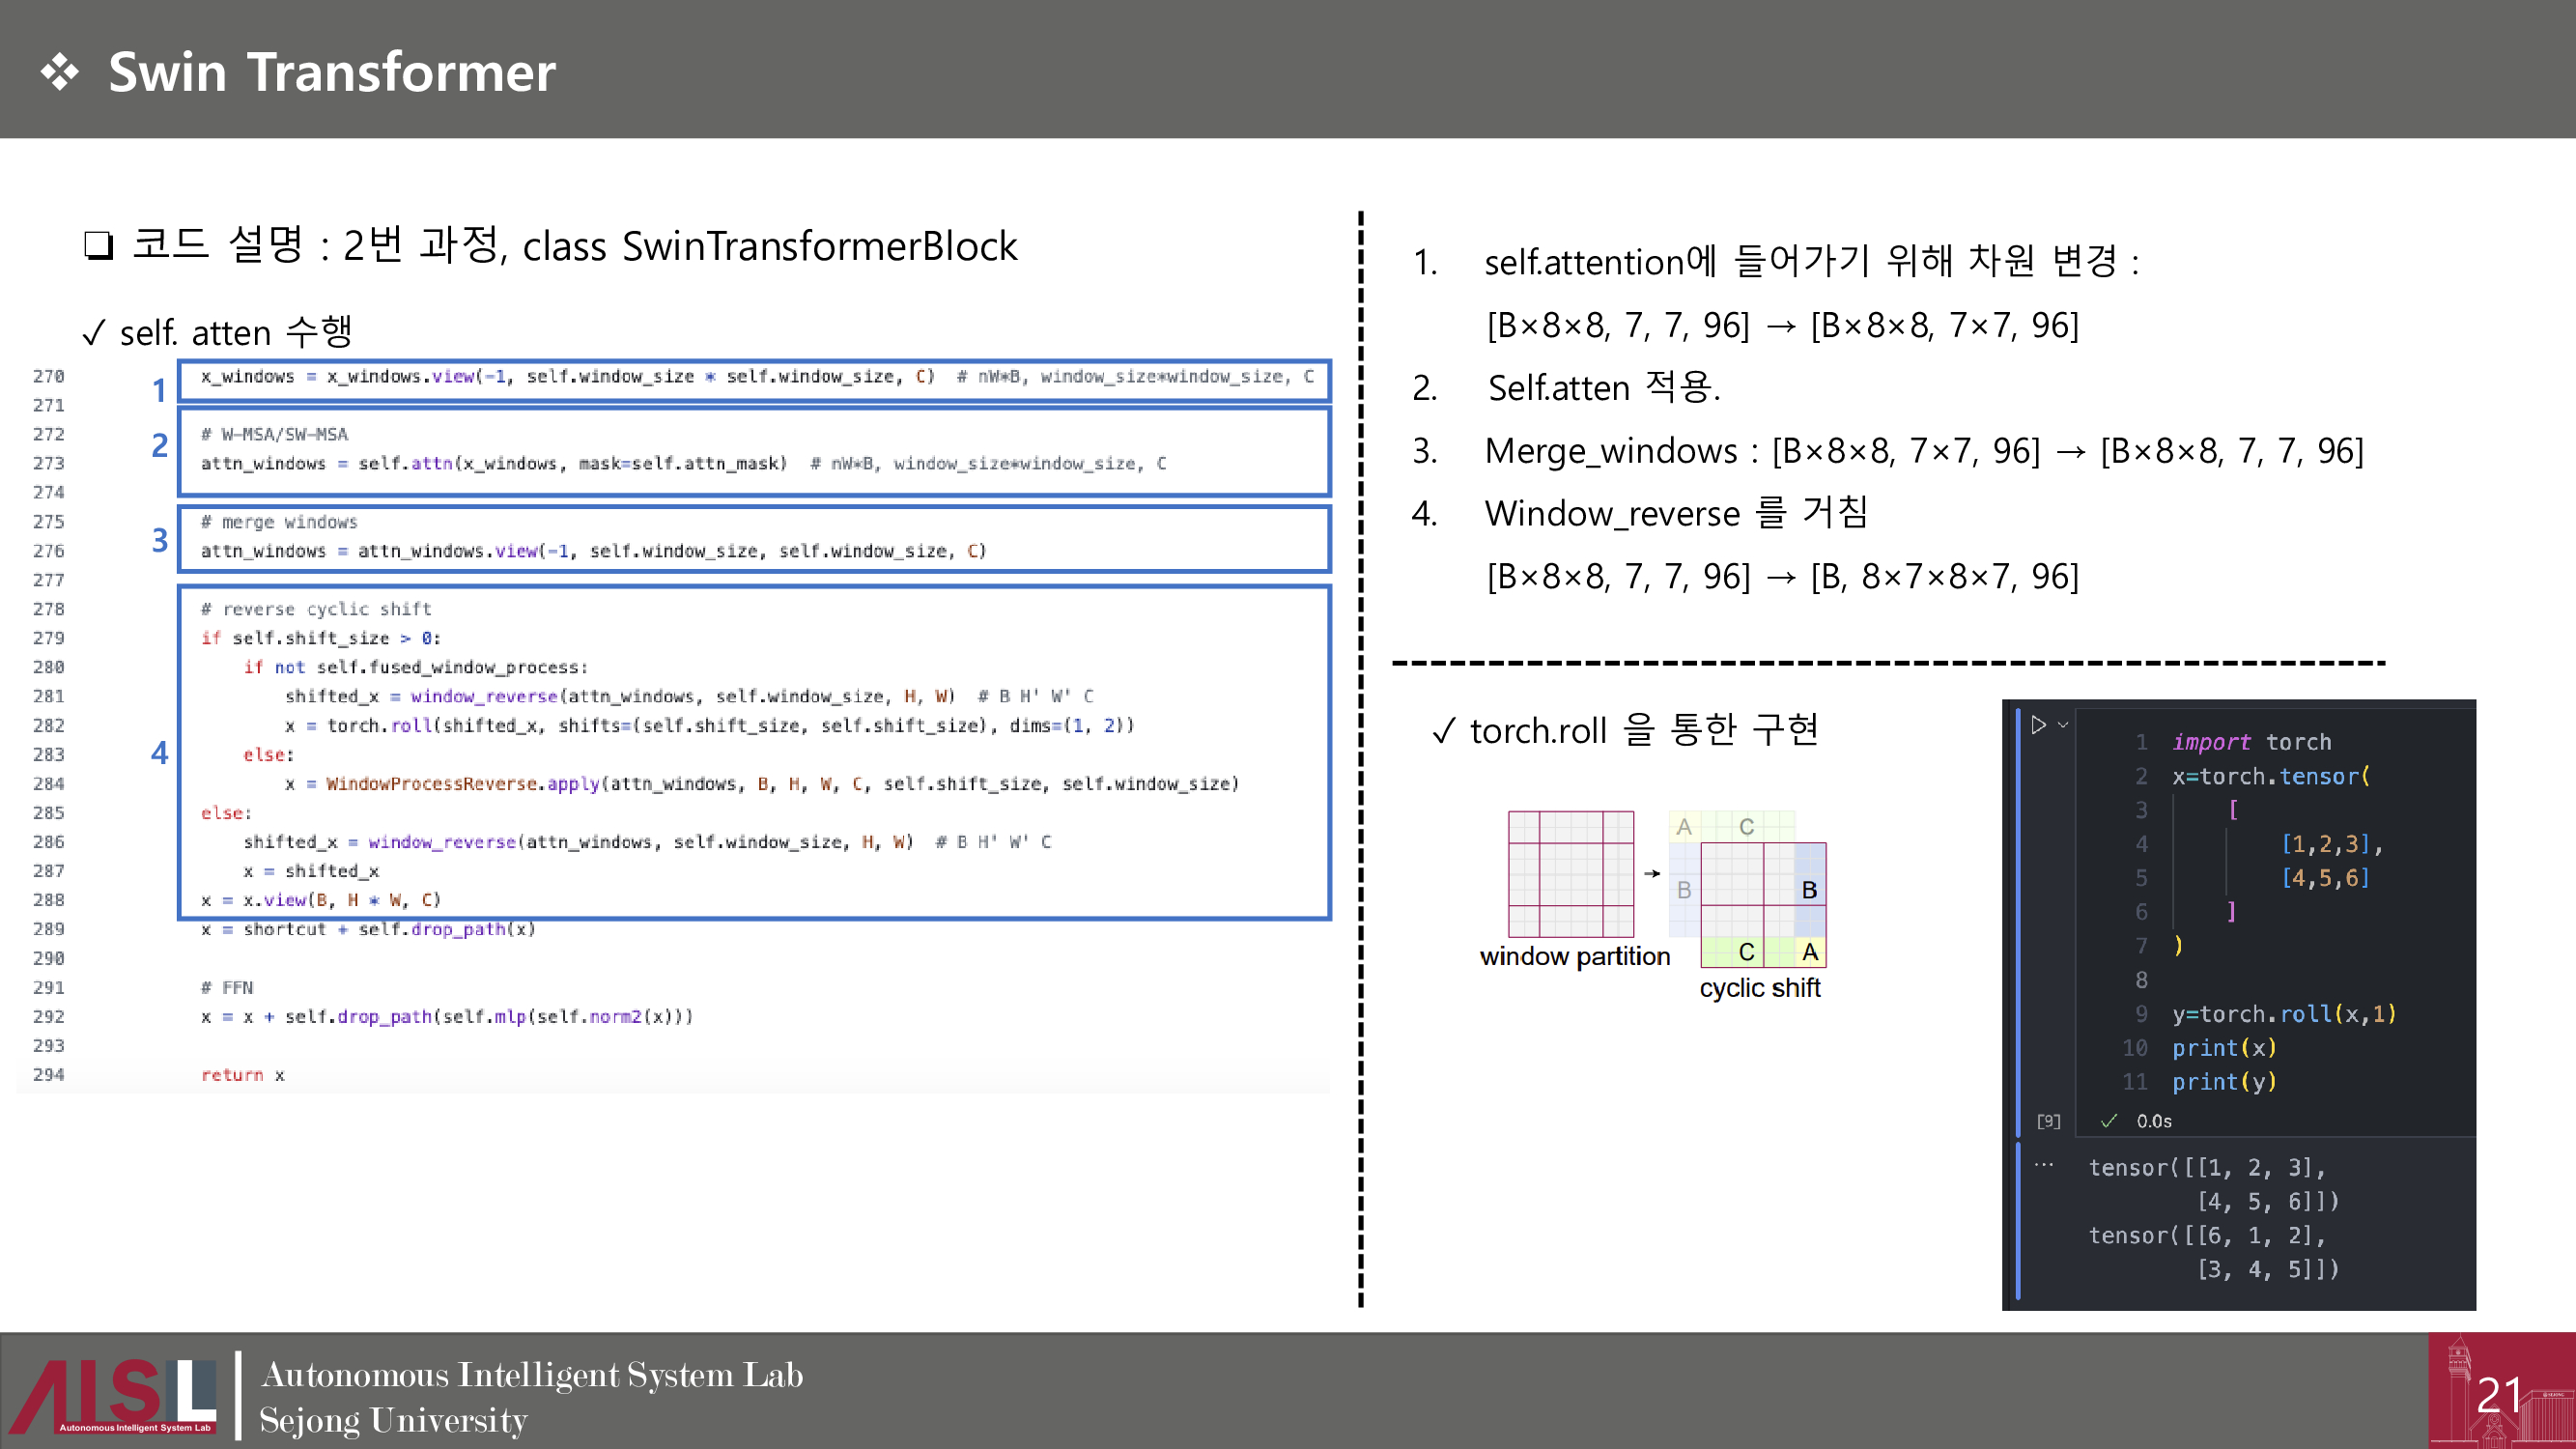This screenshot has height=1449, width=2576.
Task: Click blue step number 1 label
Action: (159, 390)
